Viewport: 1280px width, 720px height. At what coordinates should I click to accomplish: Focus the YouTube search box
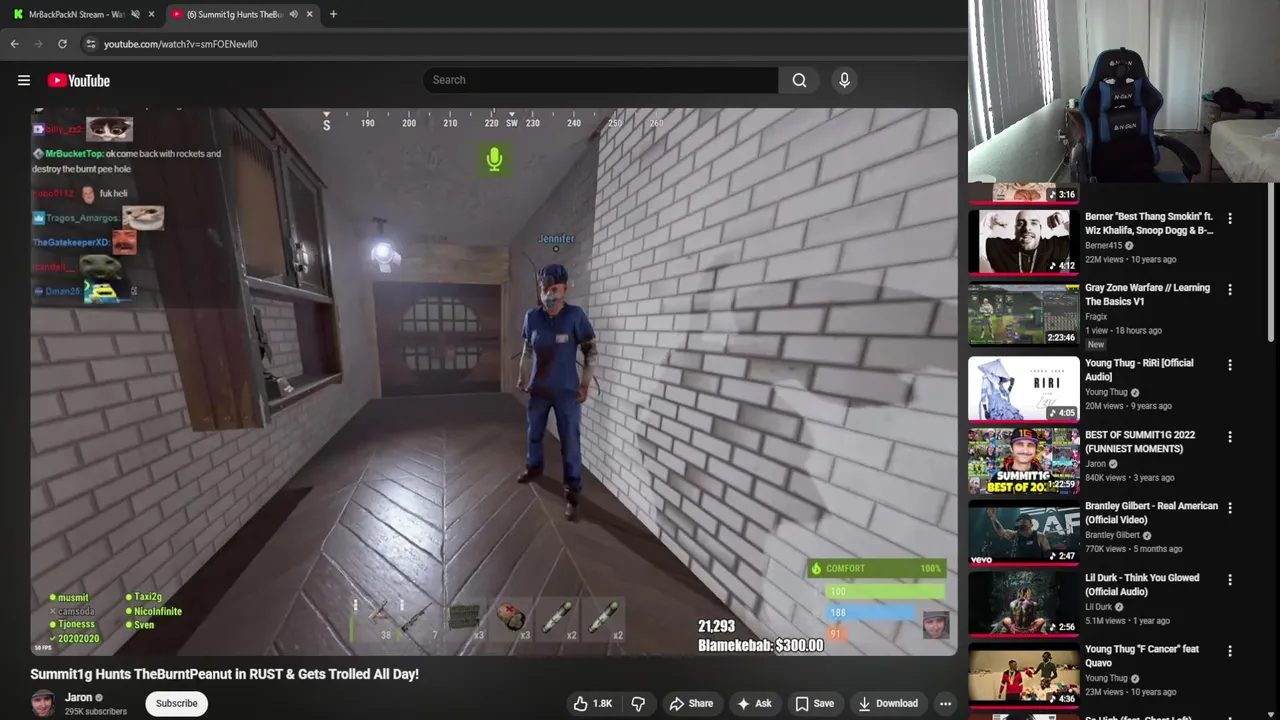point(600,80)
